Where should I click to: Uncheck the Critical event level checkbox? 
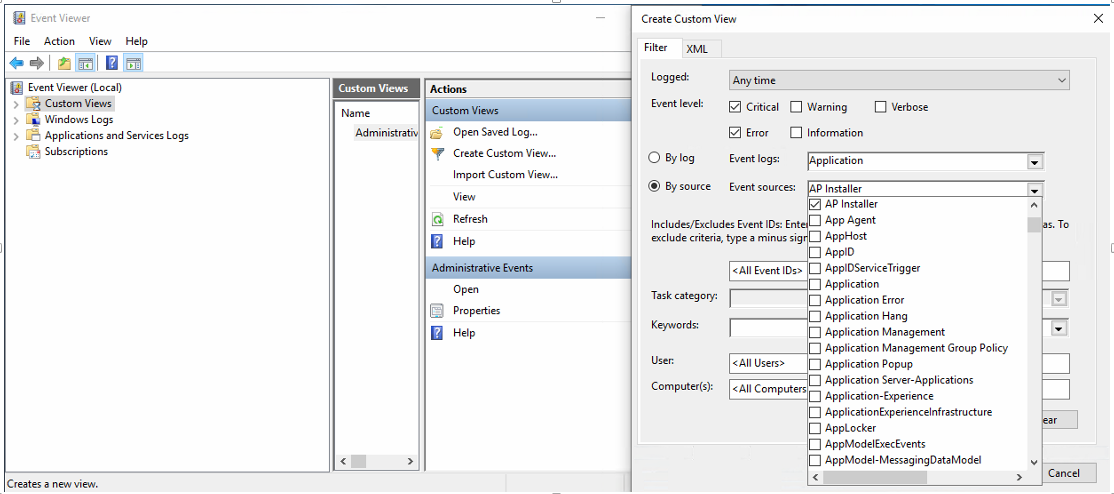[736, 107]
